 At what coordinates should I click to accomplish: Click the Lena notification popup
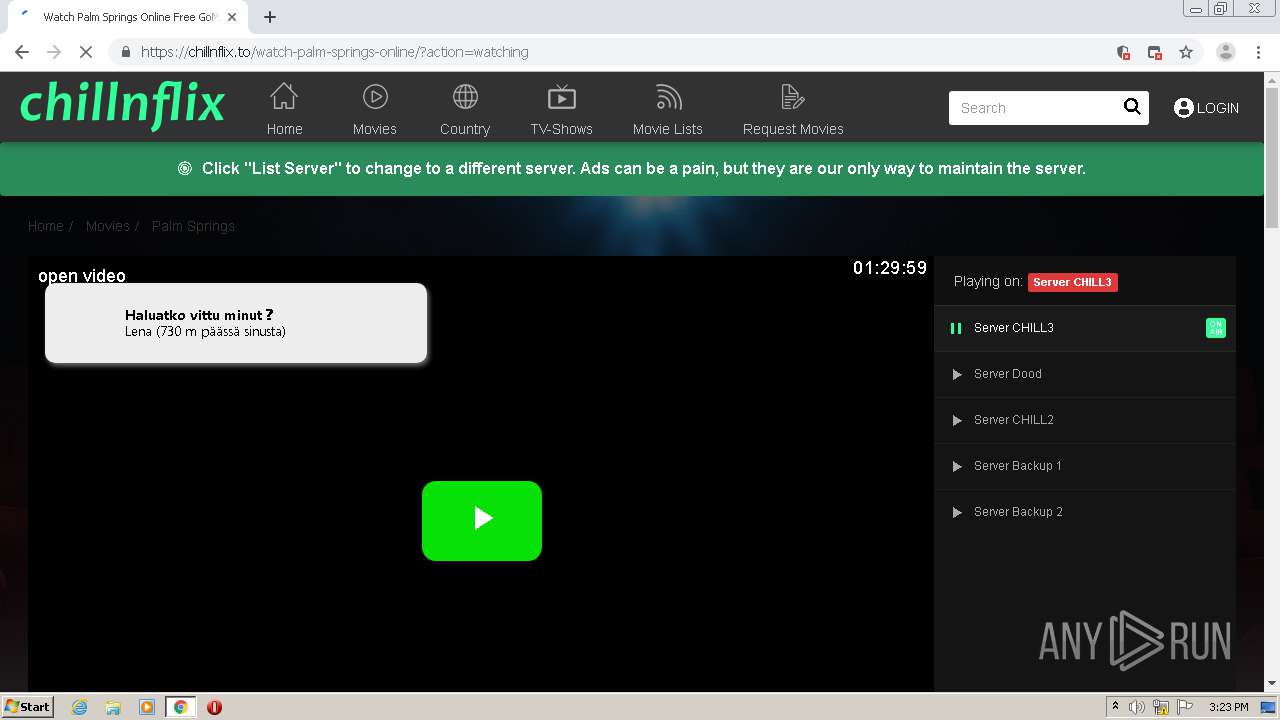pos(236,323)
